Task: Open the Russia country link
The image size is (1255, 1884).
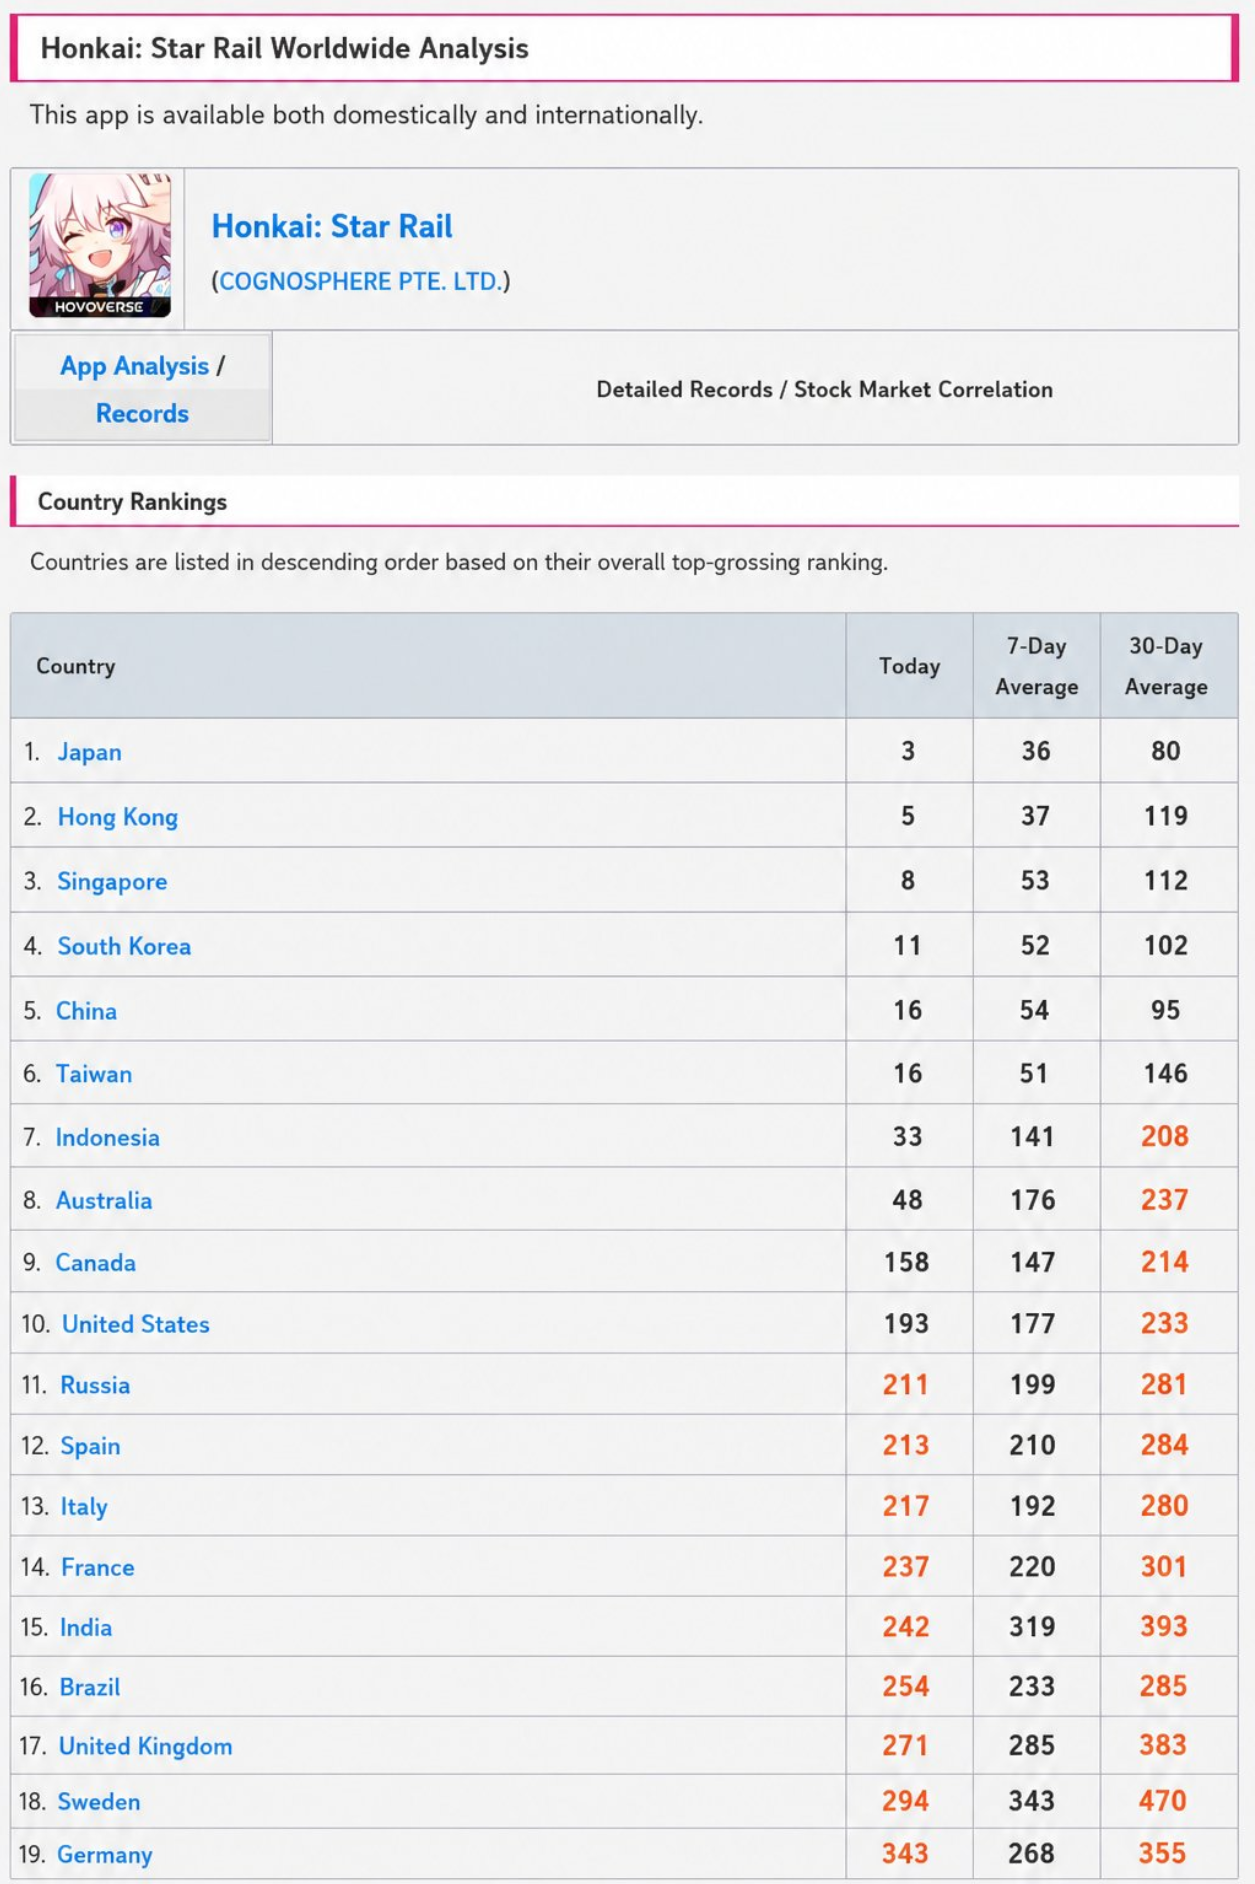Action: tap(95, 1385)
